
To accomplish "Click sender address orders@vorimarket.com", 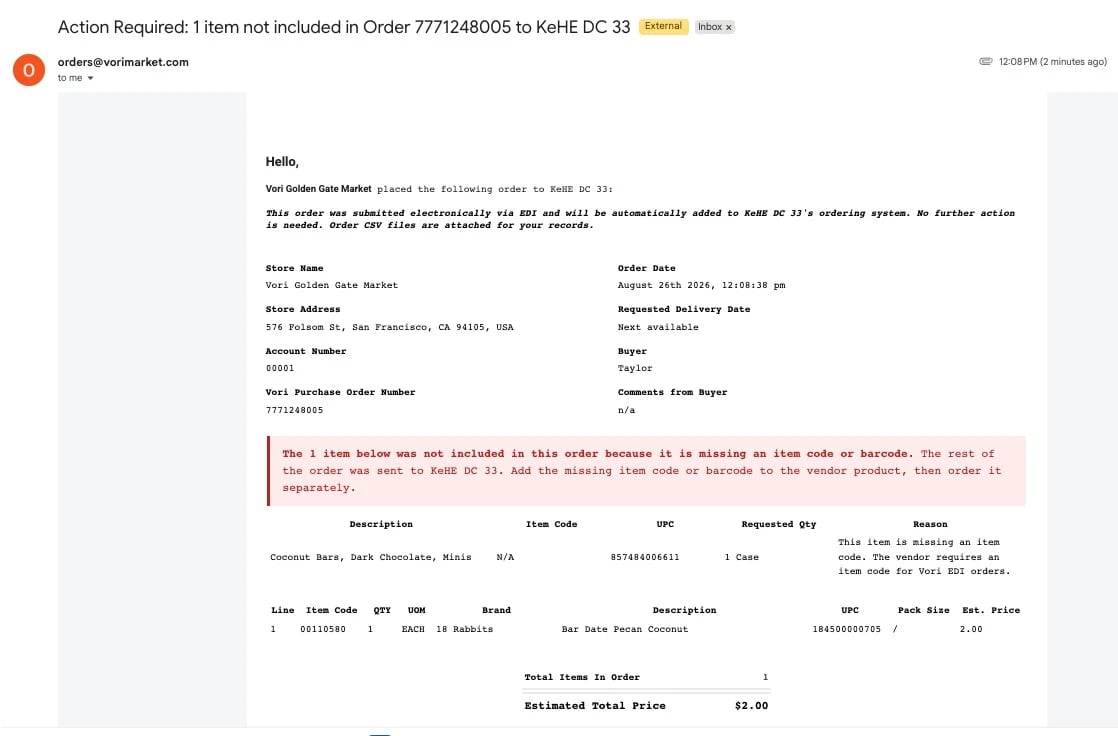I will pos(123,62).
